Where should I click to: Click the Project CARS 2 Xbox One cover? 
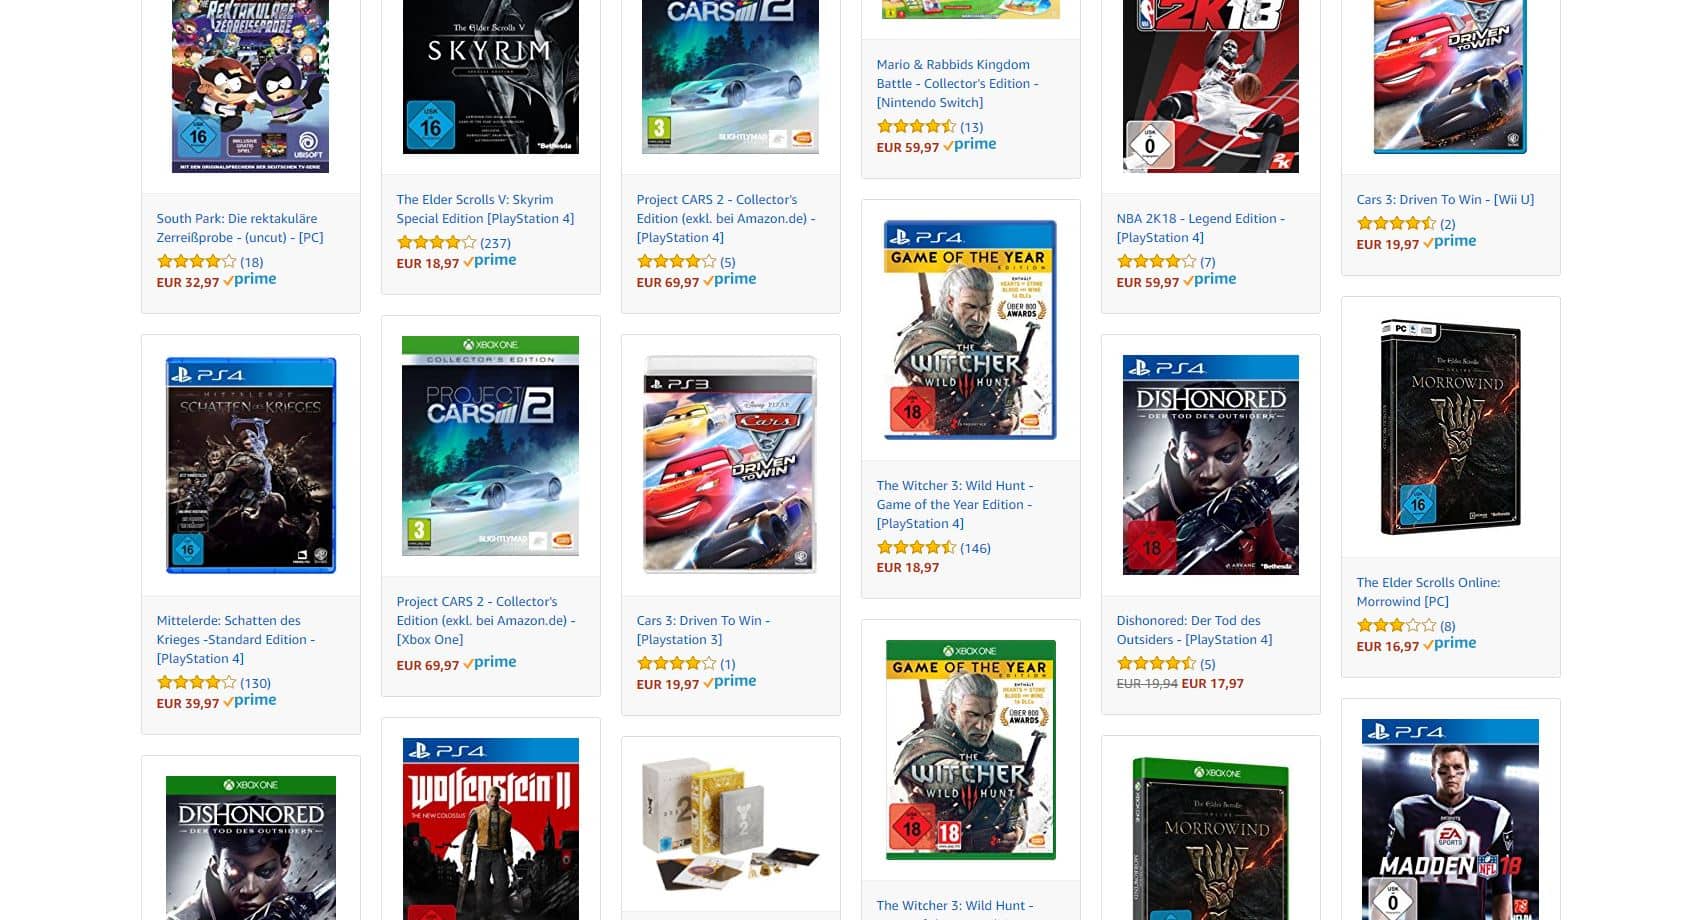pyautogui.click(x=490, y=446)
